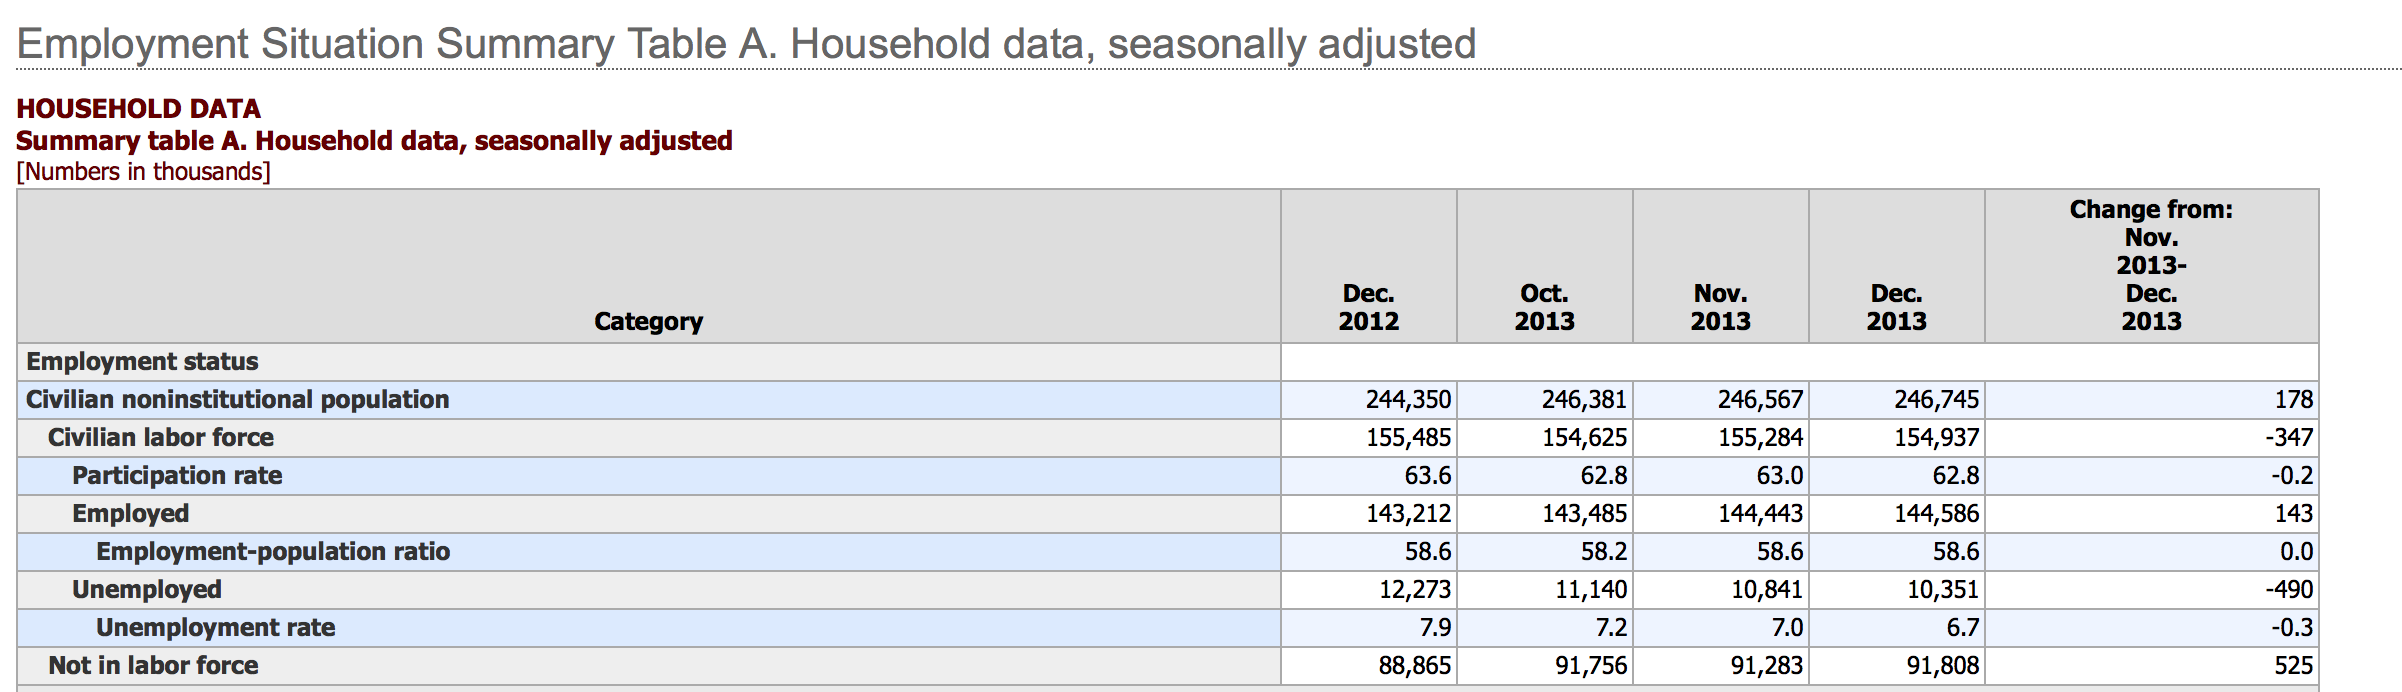Screen dimensions: 2402x692
Task: Select the Category column header
Action: tap(648, 321)
